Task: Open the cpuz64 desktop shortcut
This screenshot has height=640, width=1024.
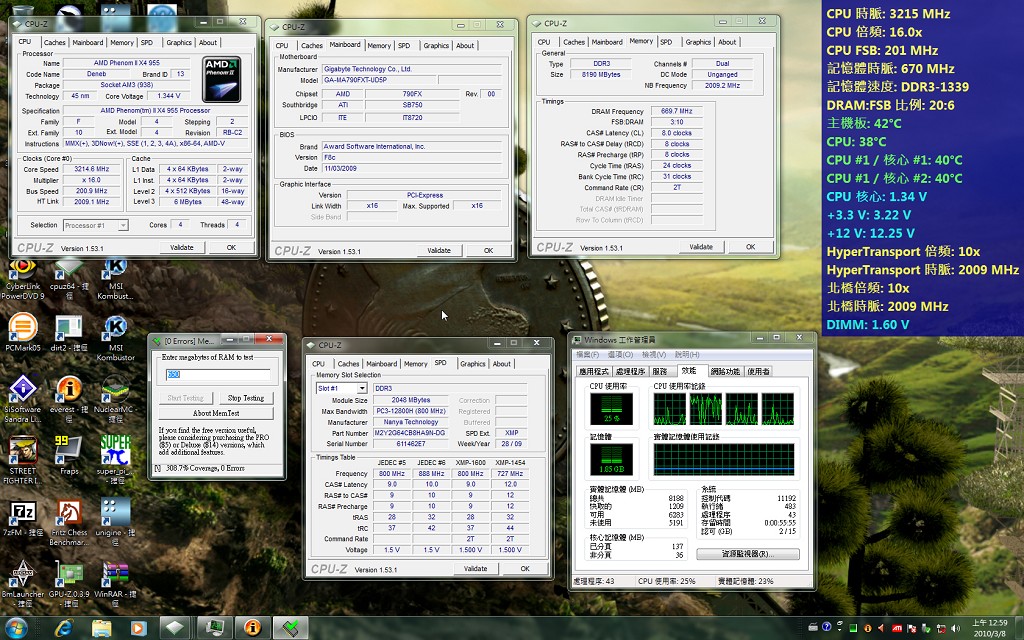Action: coord(69,280)
